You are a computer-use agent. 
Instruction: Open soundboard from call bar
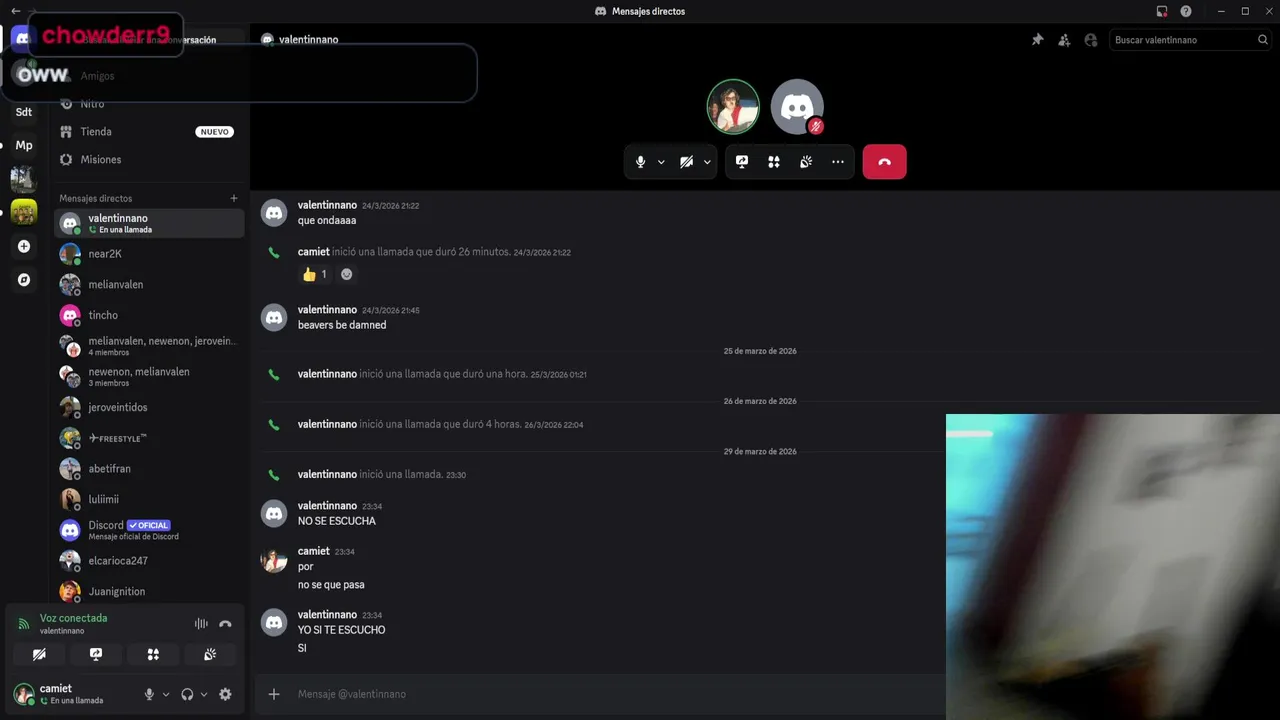(x=806, y=162)
